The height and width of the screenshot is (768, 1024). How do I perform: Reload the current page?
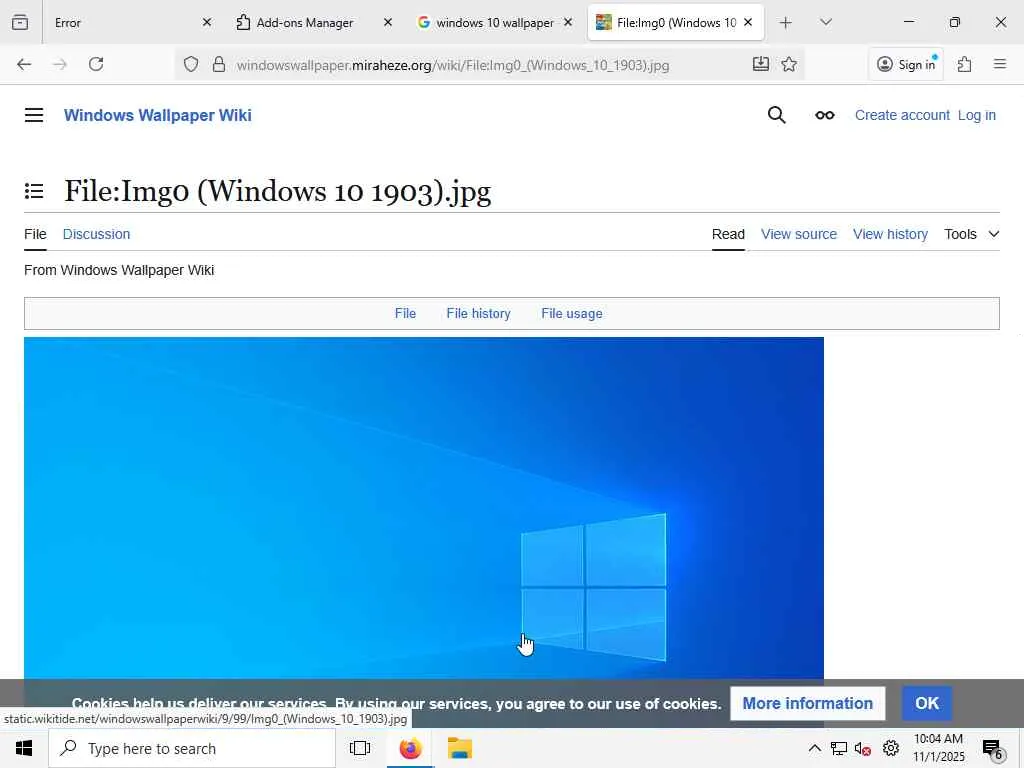click(96, 64)
